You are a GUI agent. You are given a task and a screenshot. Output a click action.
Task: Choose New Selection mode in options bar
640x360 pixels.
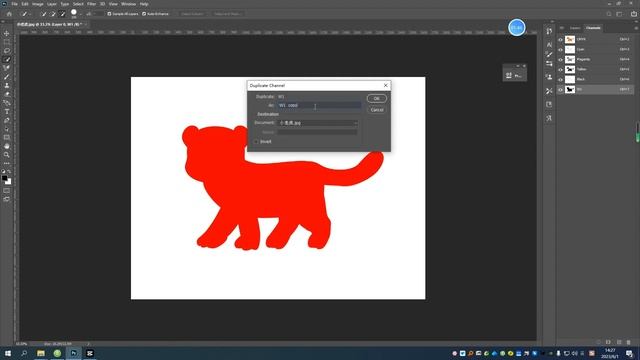point(44,14)
